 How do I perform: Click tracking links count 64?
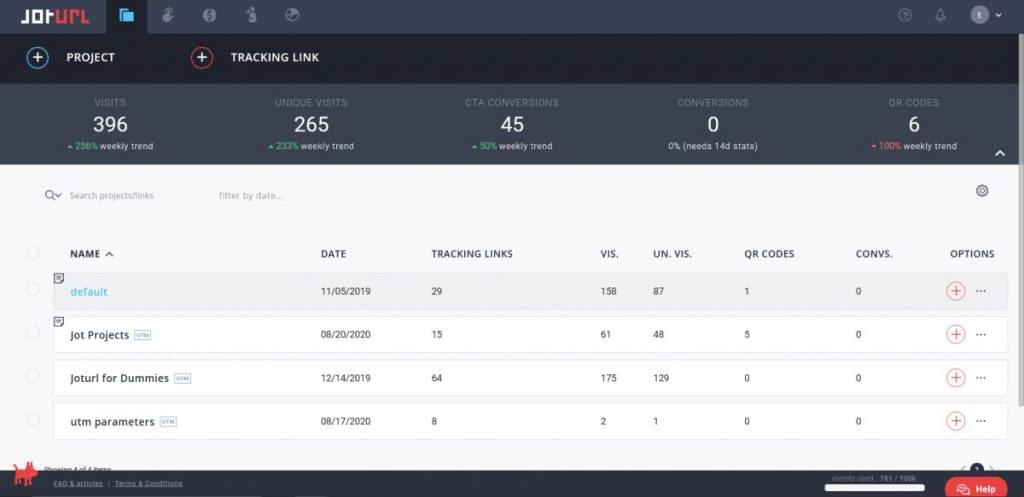click(x=437, y=378)
